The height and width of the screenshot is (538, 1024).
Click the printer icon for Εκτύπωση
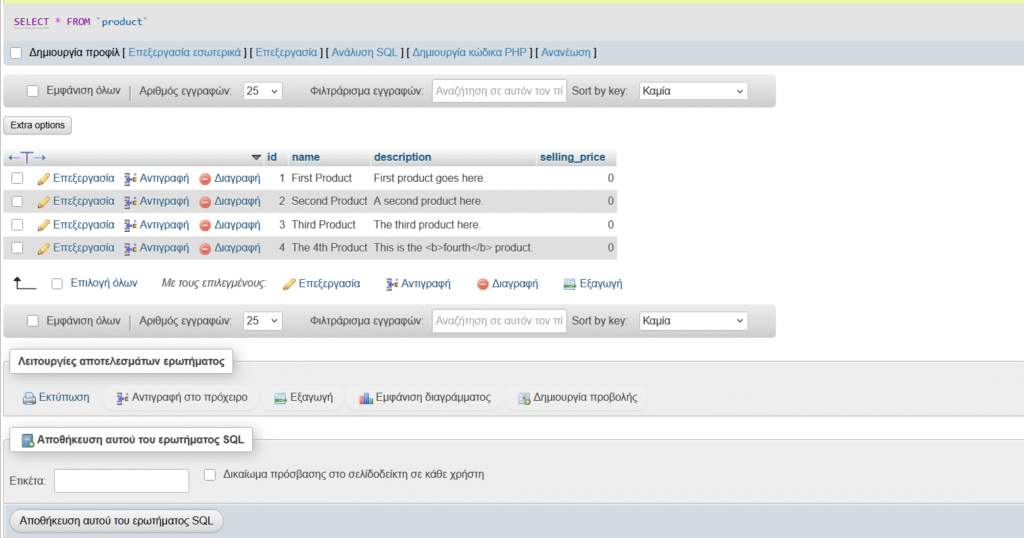click(x=29, y=398)
